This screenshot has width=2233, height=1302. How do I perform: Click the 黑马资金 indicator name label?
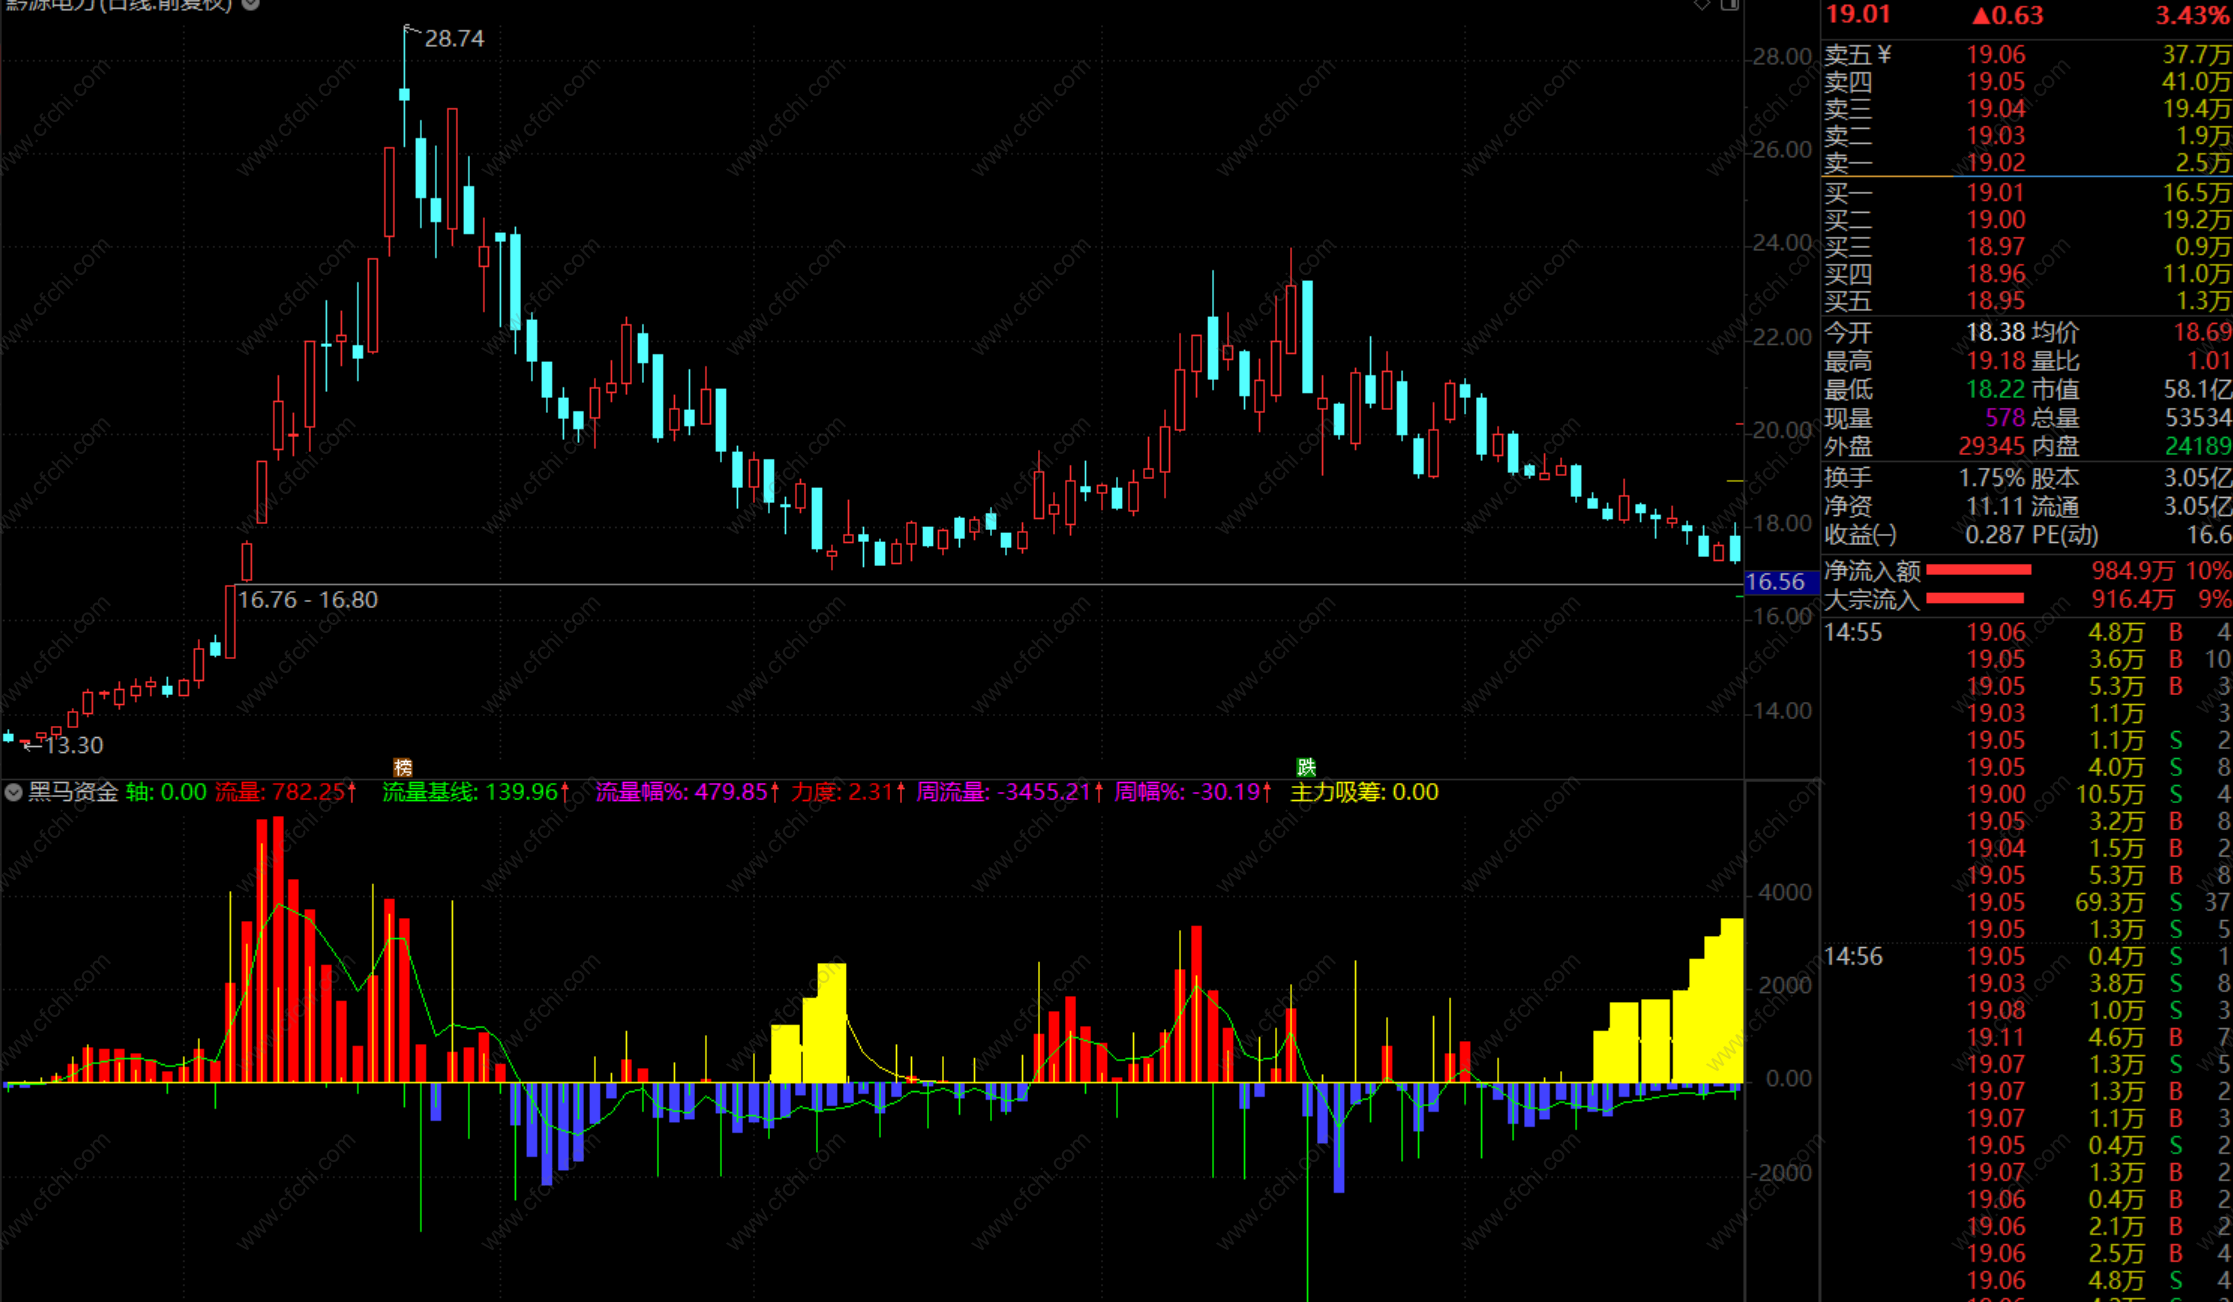tap(73, 793)
